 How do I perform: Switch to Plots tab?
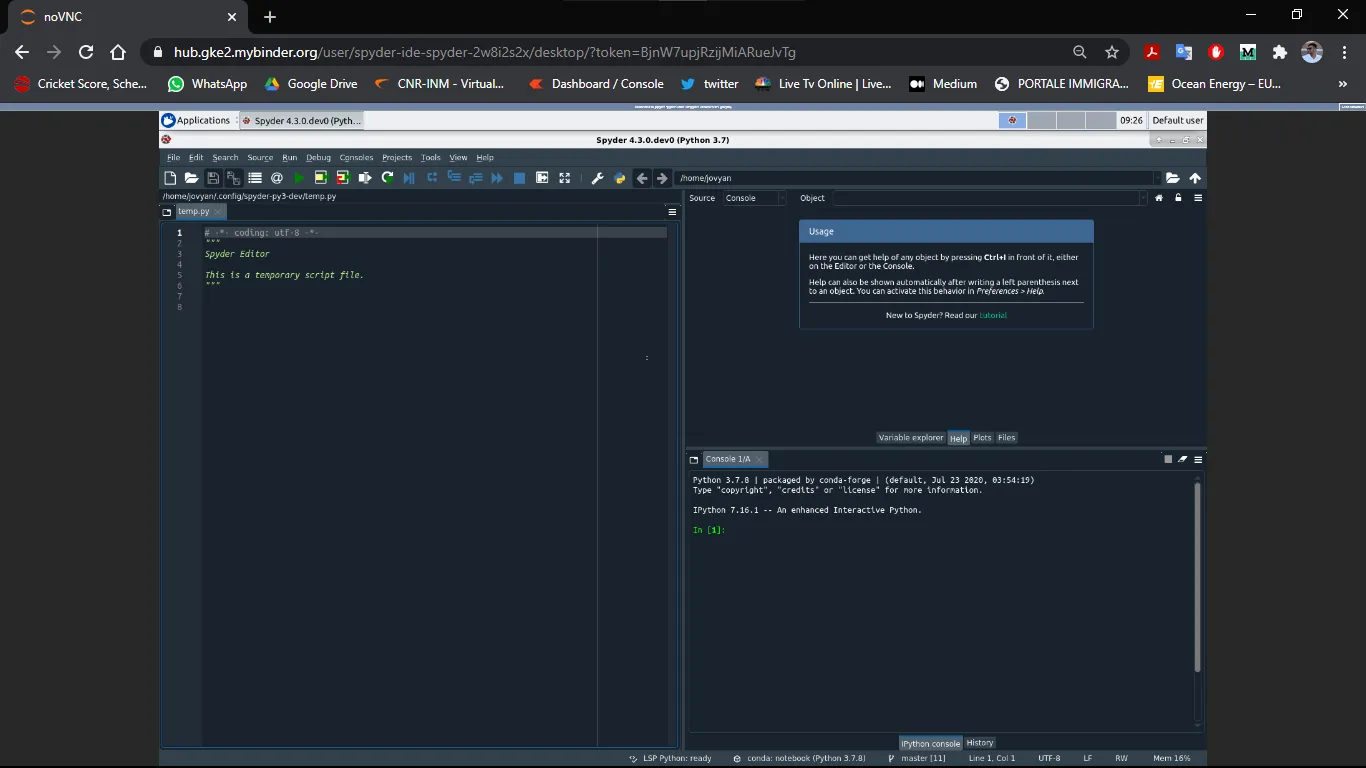coord(982,437)
